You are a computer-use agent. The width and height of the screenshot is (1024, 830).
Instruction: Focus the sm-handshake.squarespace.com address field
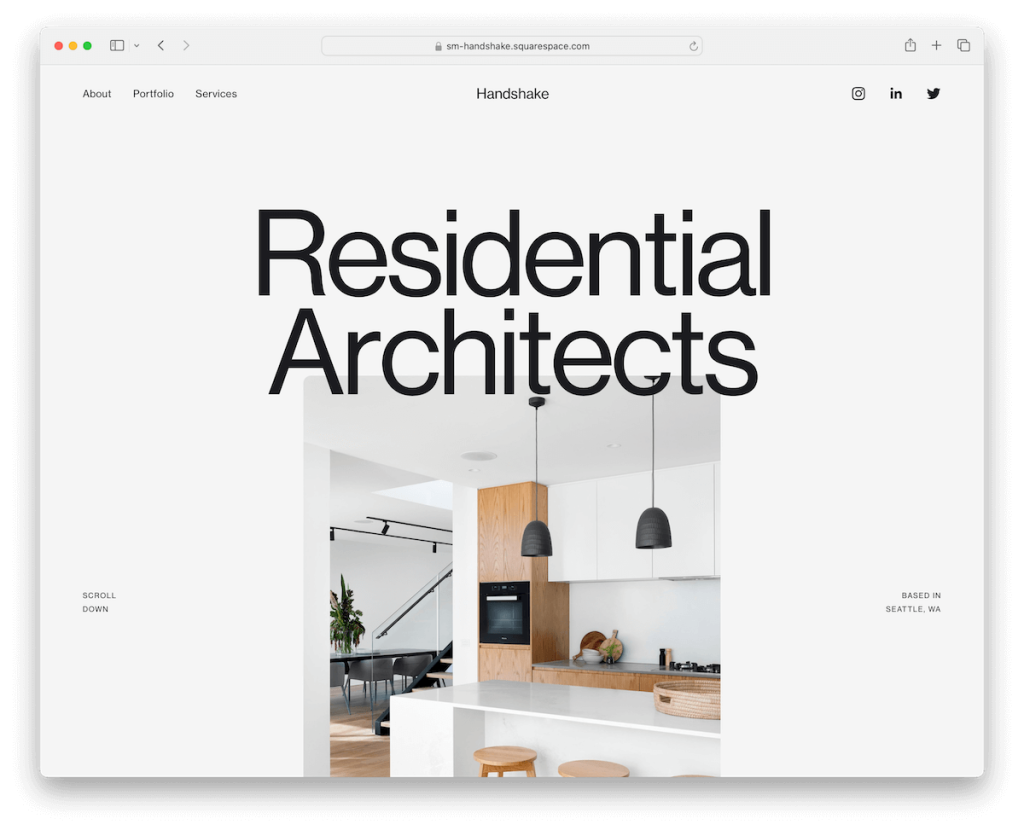[x=511, y=46]
